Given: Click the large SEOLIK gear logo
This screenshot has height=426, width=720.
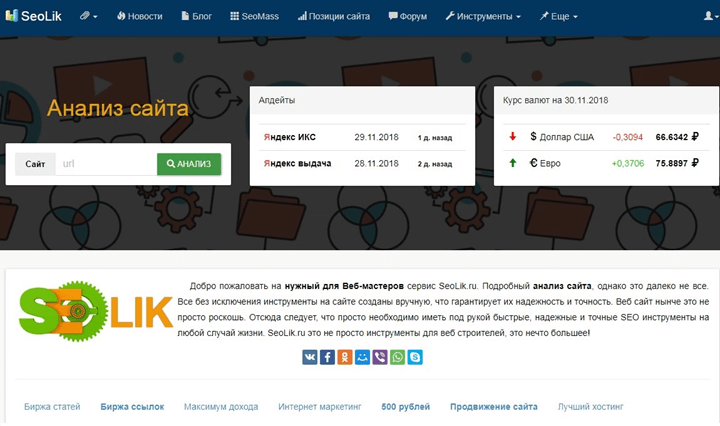Looking at the screenshot, I should click(x=96, y=312).
